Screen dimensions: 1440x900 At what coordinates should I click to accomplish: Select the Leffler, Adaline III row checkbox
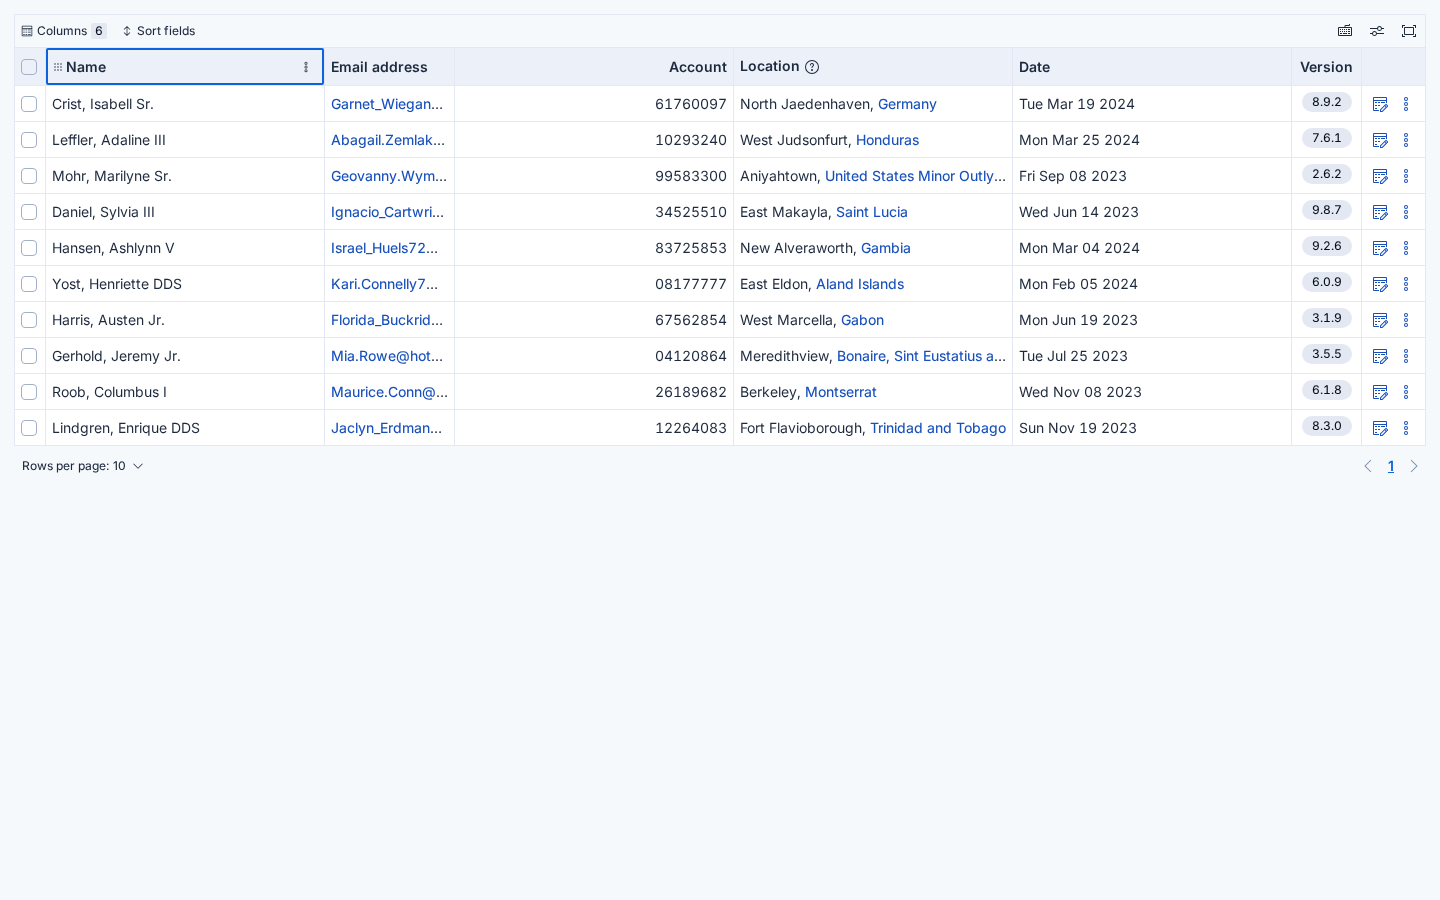[29, 140]
